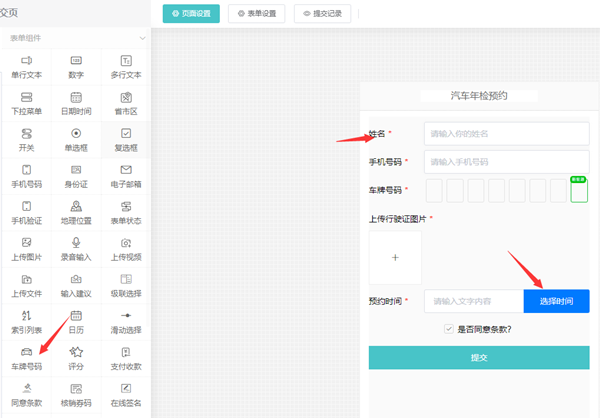The height and width of the screenshot is (418, 600).
Task: Select the 数字 number component
Action: (x=76, y=67)
